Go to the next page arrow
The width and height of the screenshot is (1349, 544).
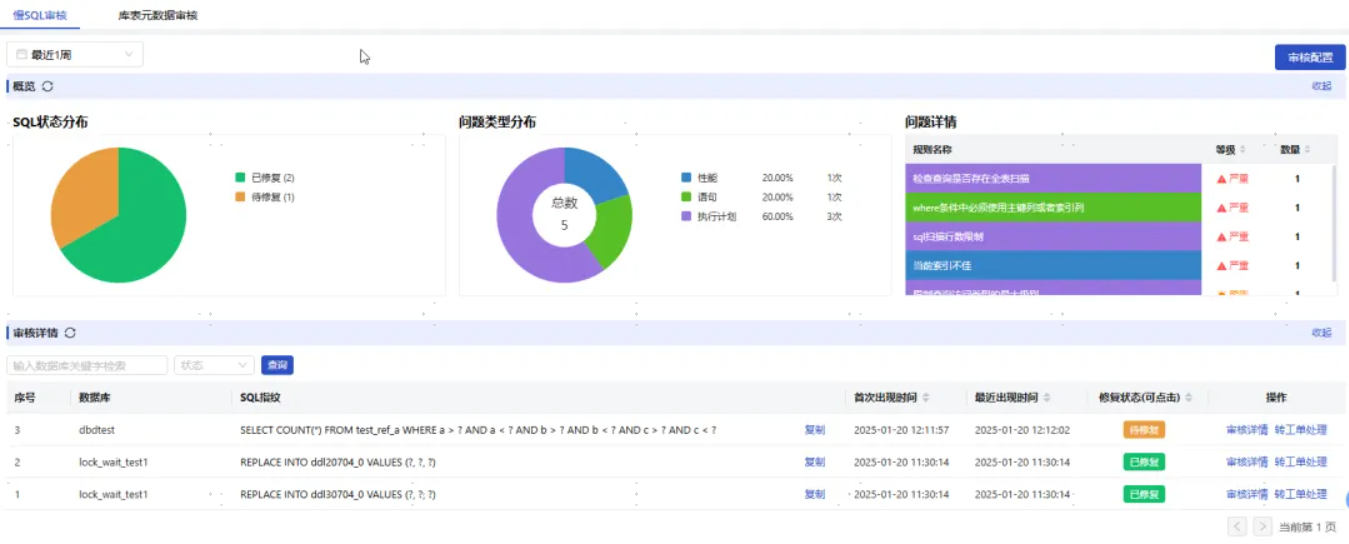[1262, 526]
